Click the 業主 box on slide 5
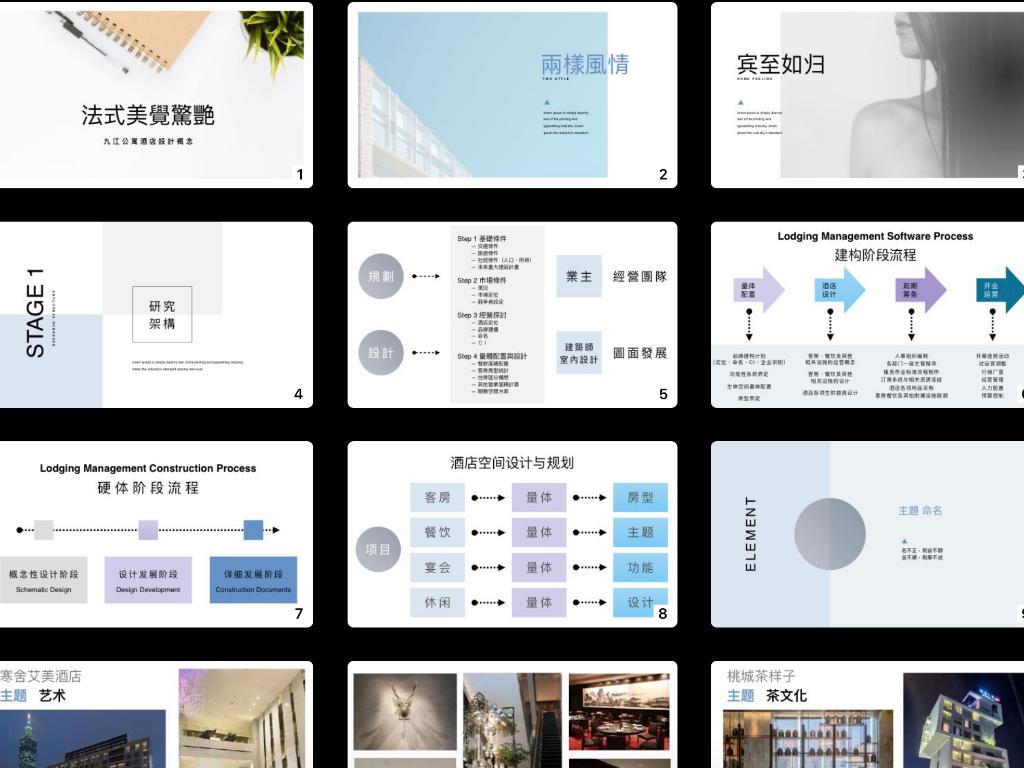1024x768 pixels. 579,276
